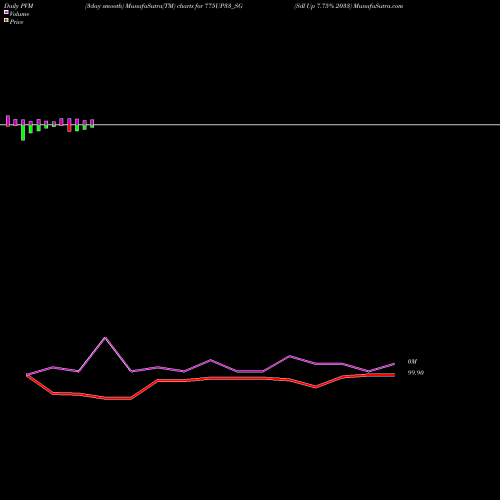Click the red bar in the histogram

click(x=69, y=128)
